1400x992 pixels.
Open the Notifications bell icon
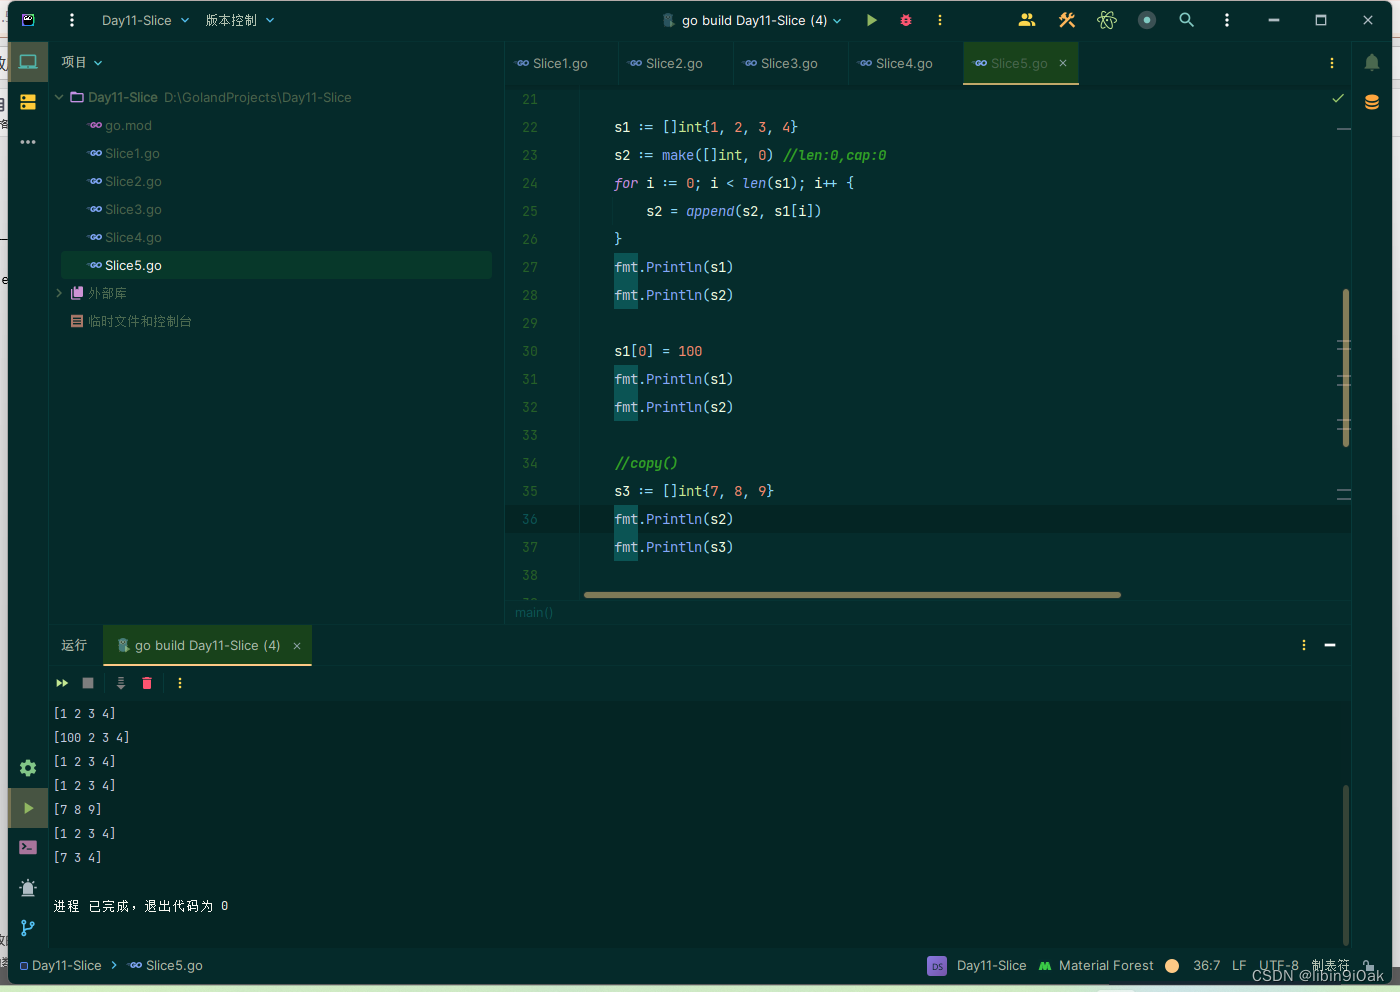coord(1372,63)
